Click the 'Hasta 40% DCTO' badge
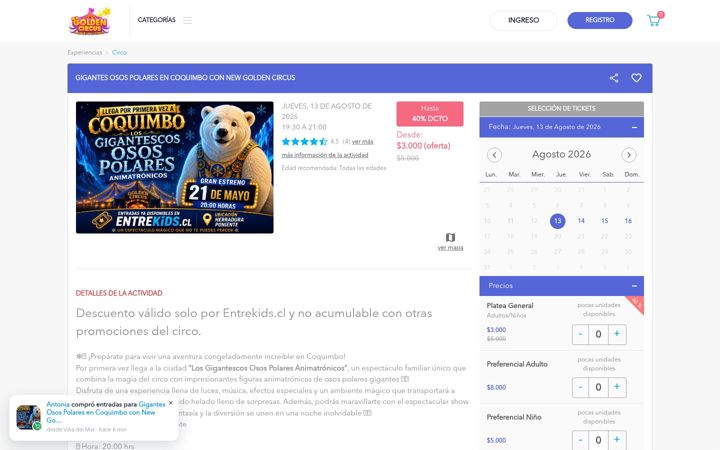Viewport: 720px width, 450px height. click(430, 114)
